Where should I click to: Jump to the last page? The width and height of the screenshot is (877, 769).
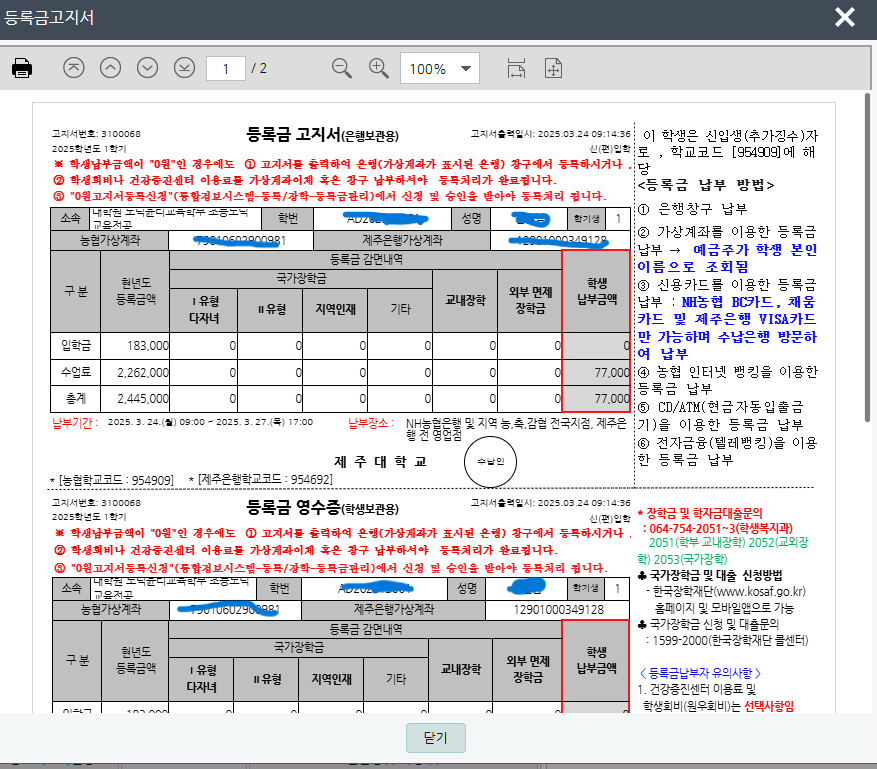[x=183, y=69]
